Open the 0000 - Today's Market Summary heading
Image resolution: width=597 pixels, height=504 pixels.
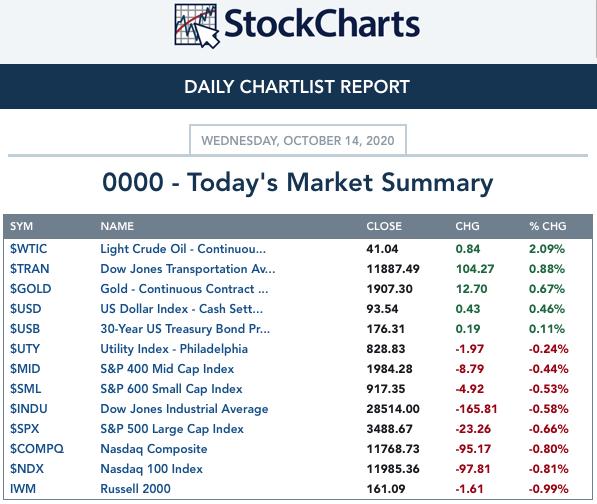click(x=298, y=182)
